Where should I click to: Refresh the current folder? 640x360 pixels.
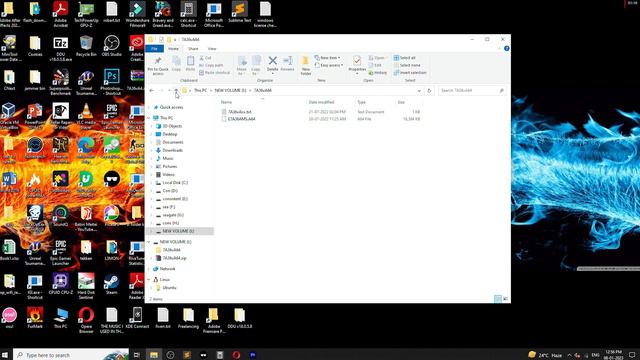[429, 90]
